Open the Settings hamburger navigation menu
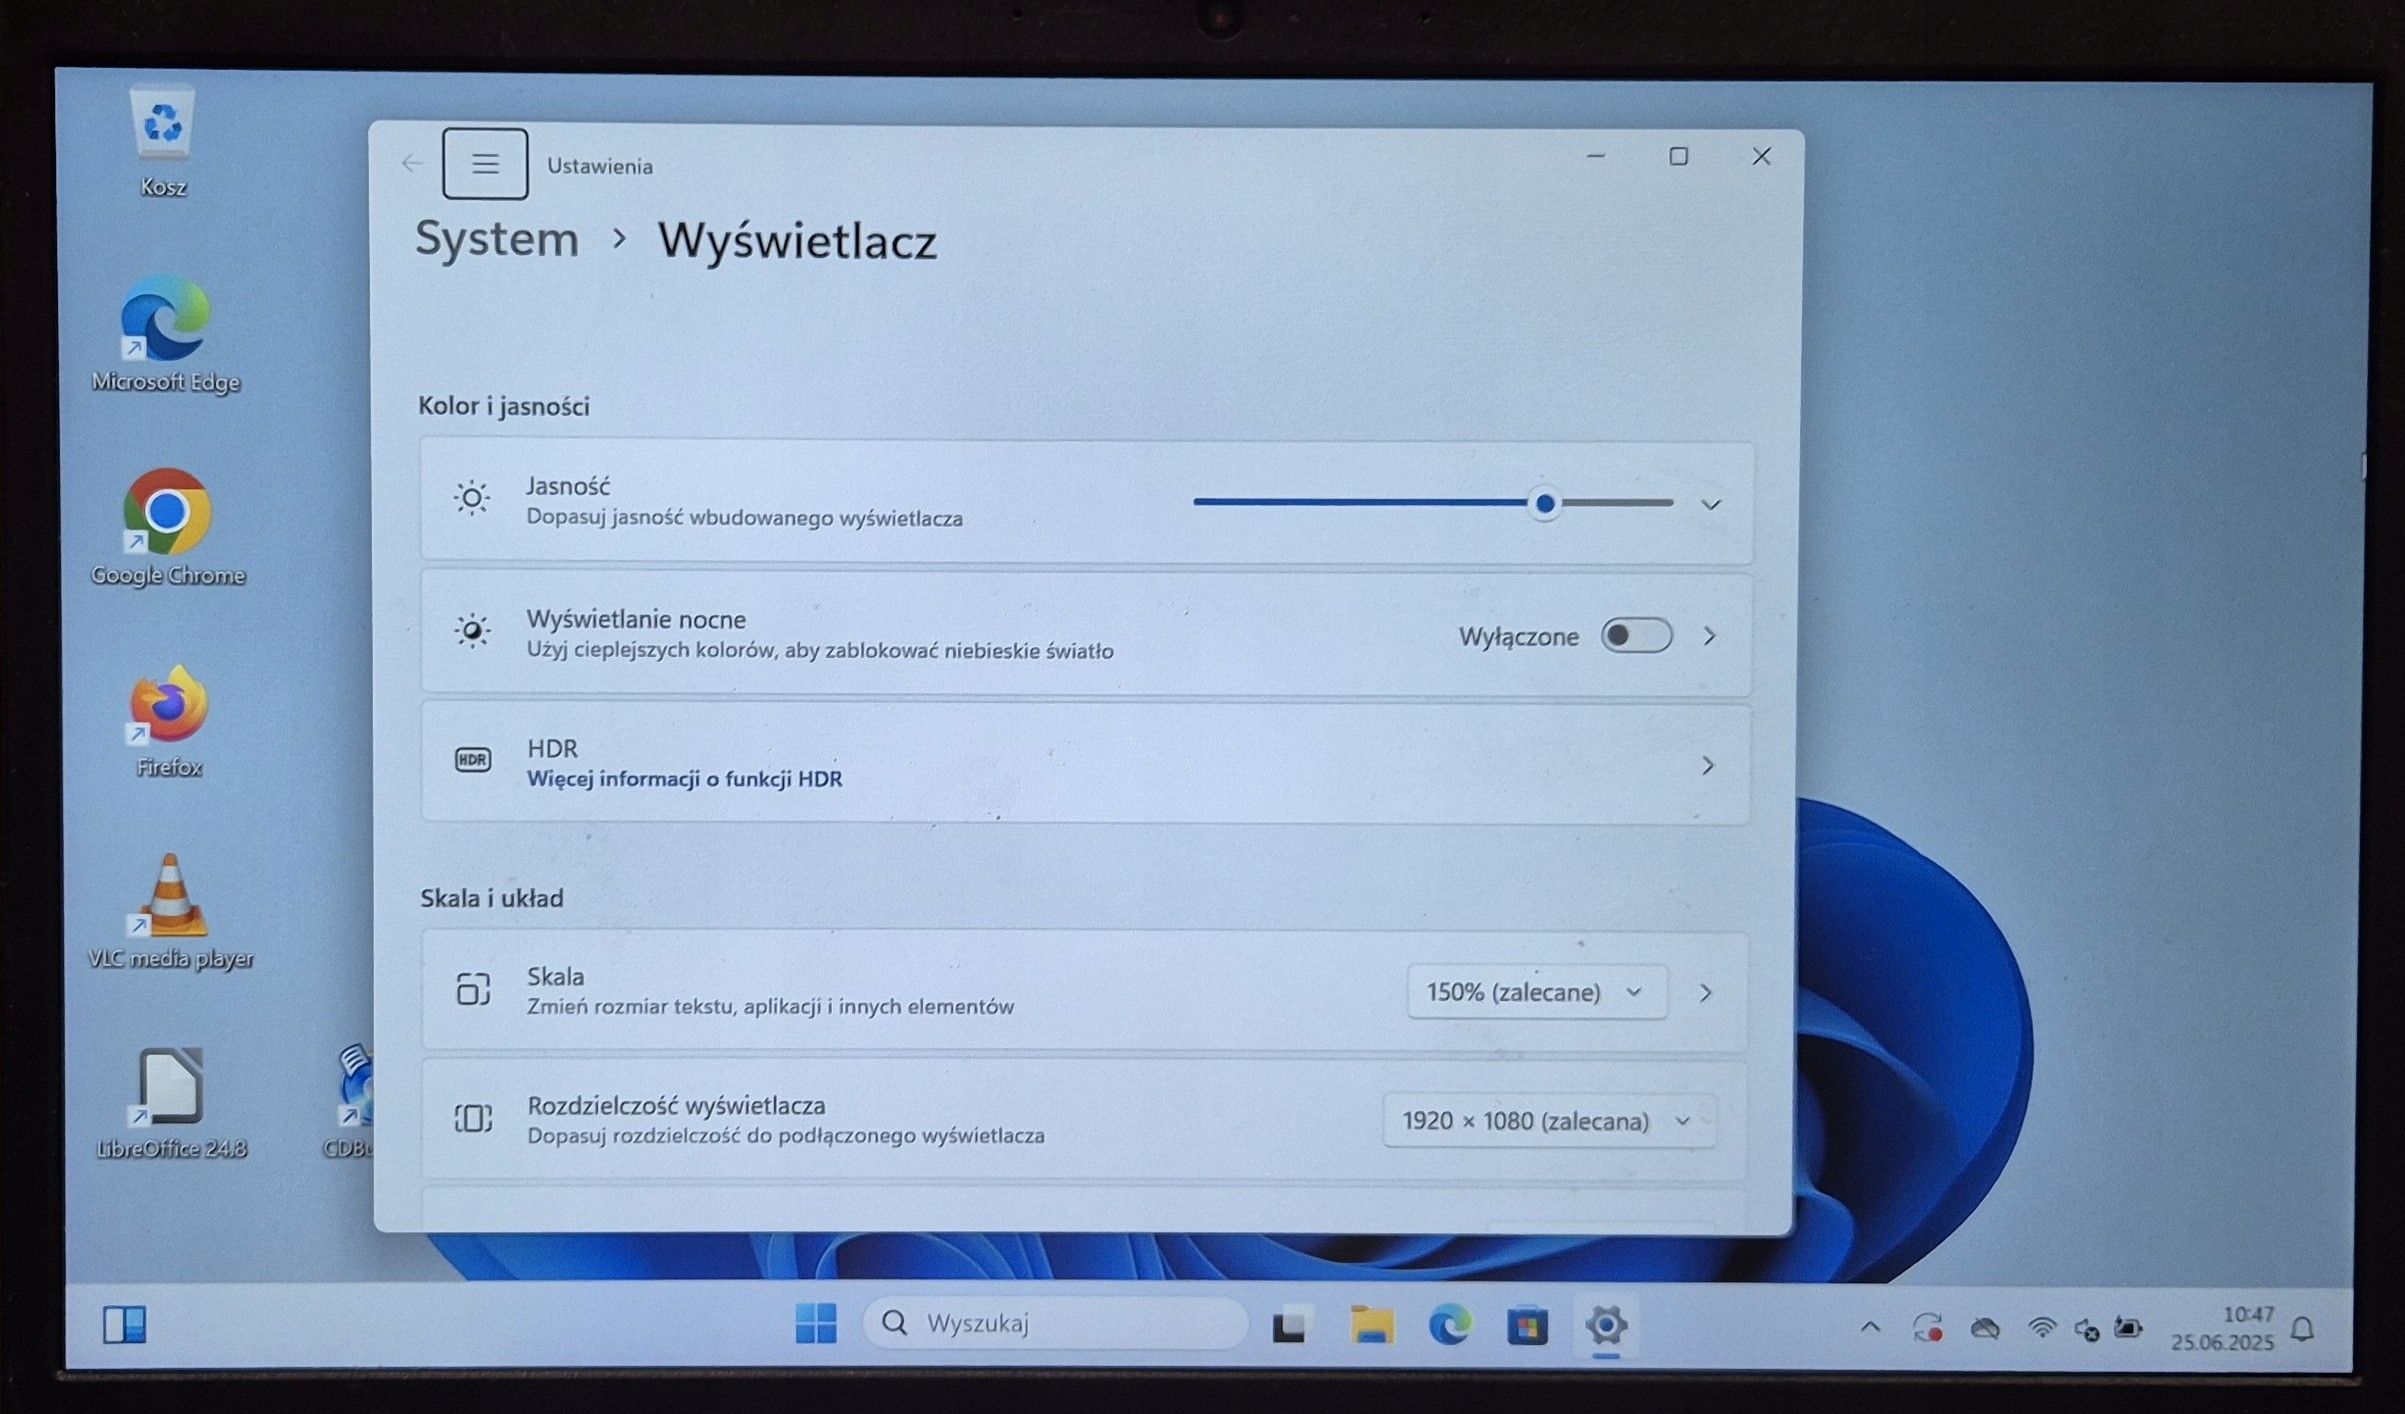The width and height of the screenshot is (2405, 1414). 485,164
